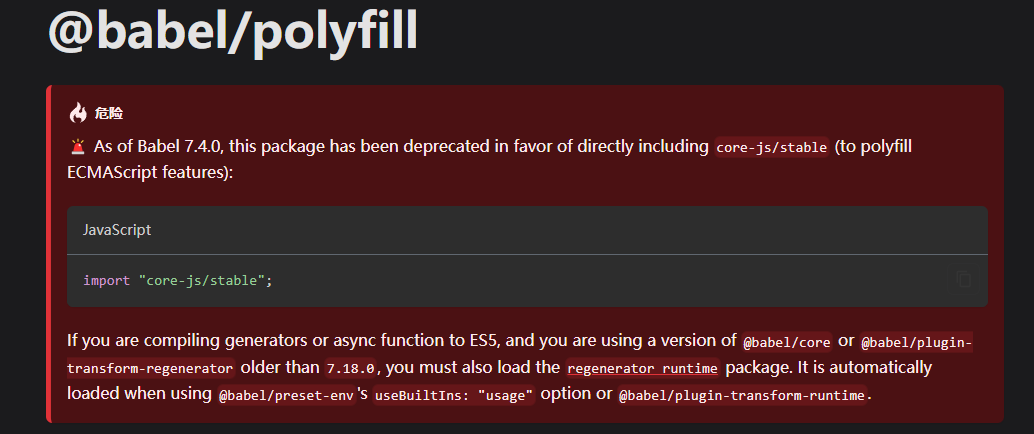Open the @babel/plugin-transform-runtime reference
Viewport: 1034px width, 434px height.
(741, 395)
